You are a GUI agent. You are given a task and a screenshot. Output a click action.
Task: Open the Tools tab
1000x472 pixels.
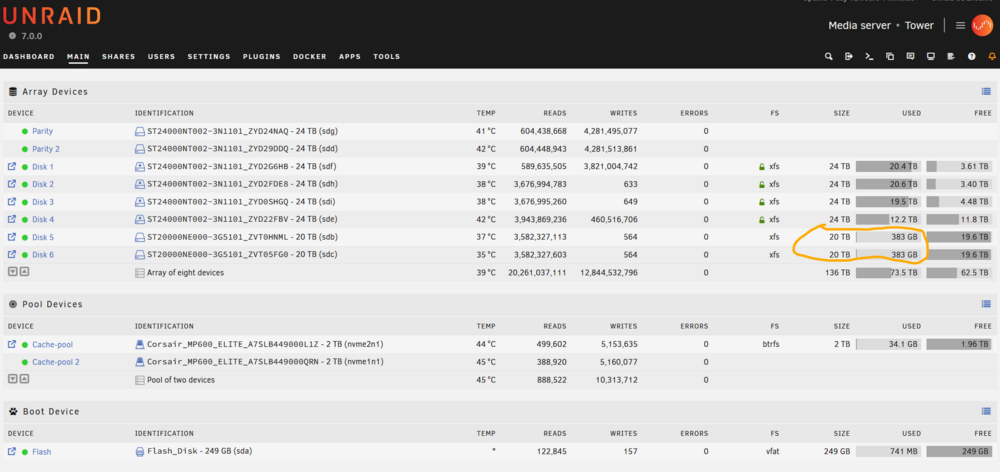[x=386, y=57]
